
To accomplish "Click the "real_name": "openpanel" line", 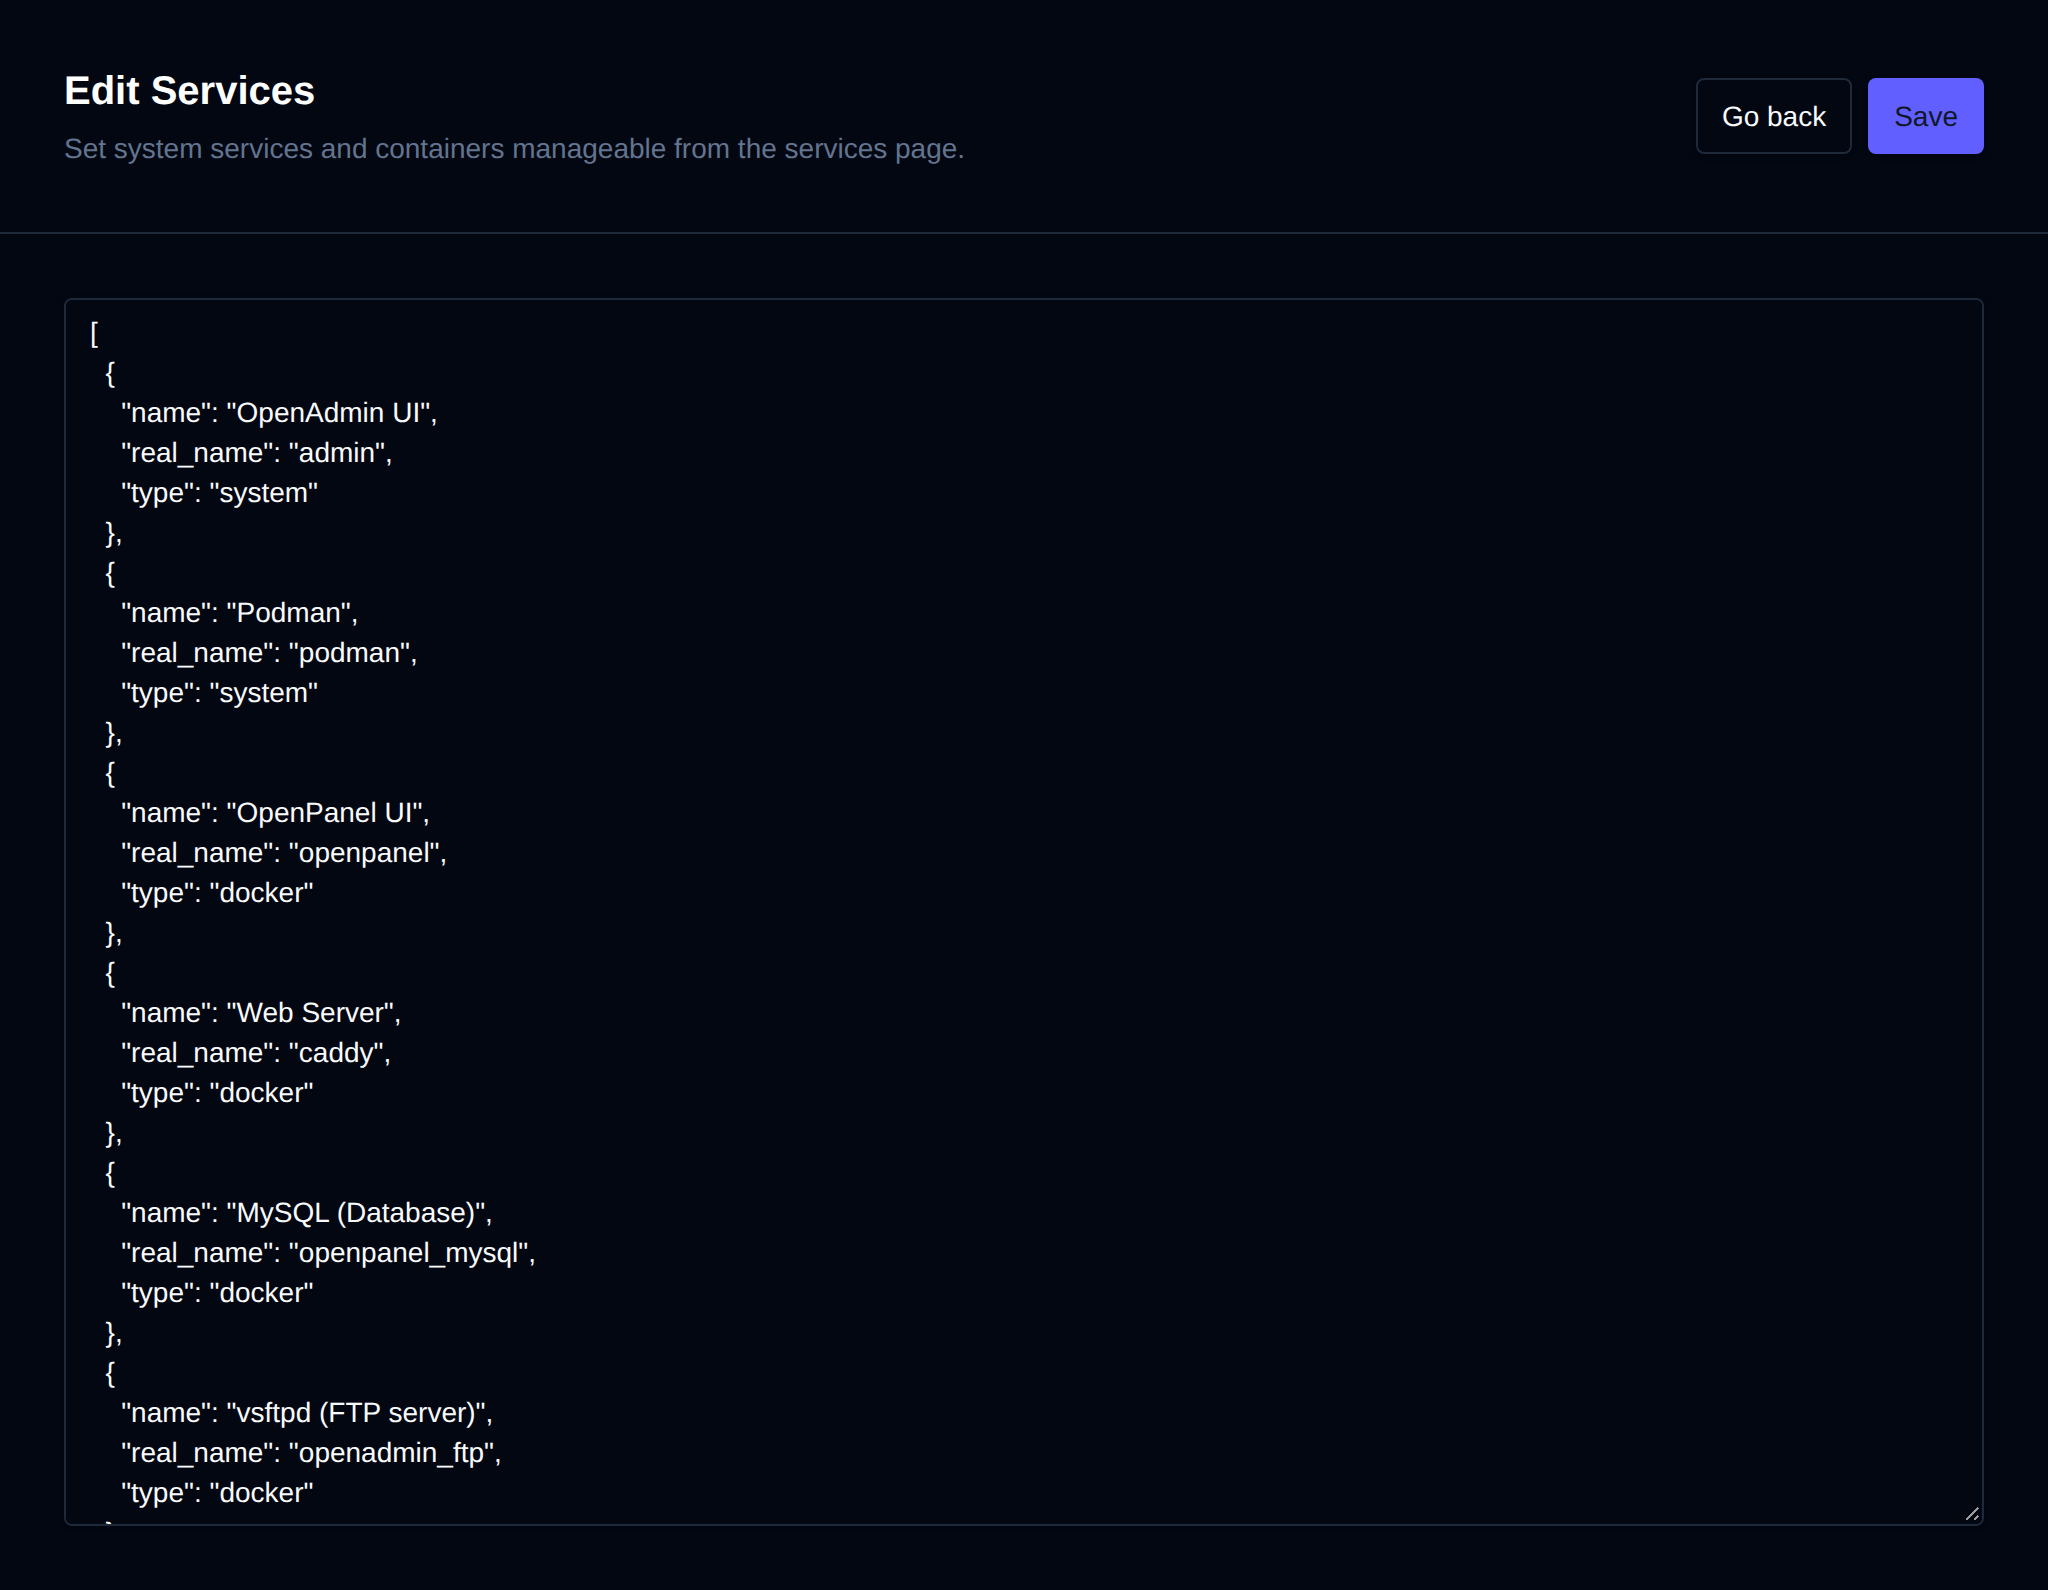I will 284,853.
